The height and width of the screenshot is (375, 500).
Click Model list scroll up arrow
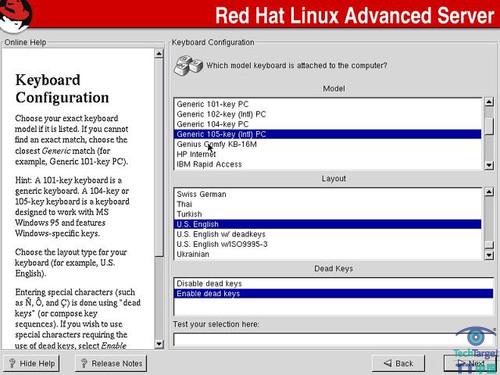[x=489, y=102]
